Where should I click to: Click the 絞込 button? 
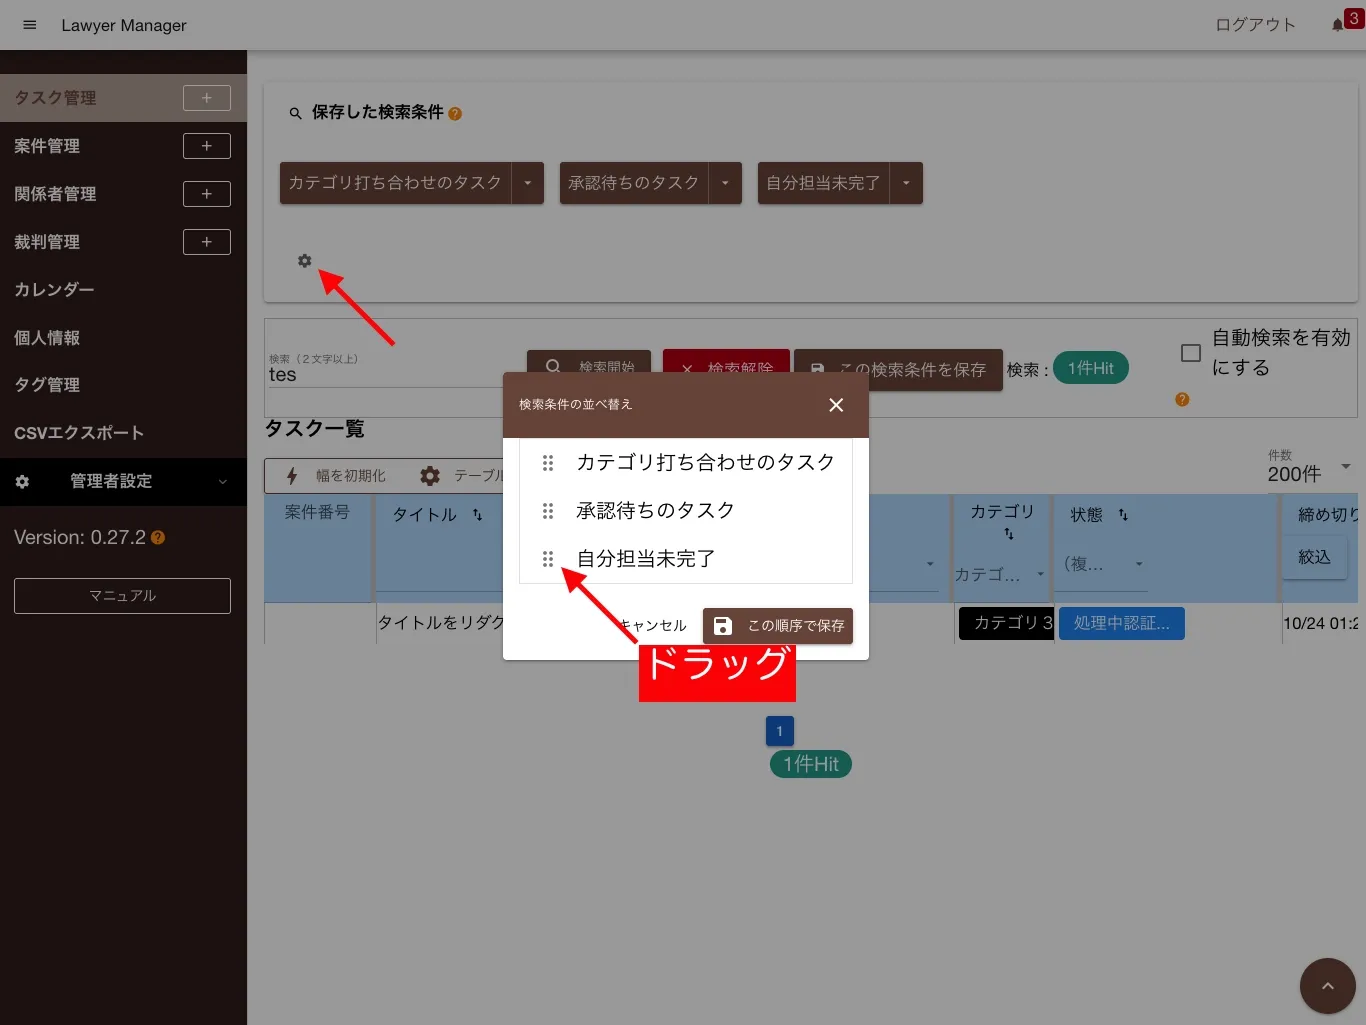click(x=1315, y=557)
